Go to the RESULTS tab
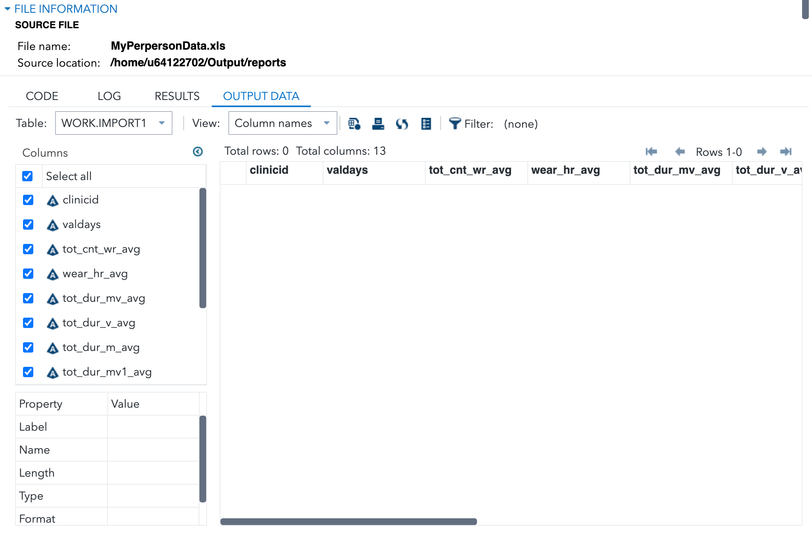The image size is (812, 537). 177,96
